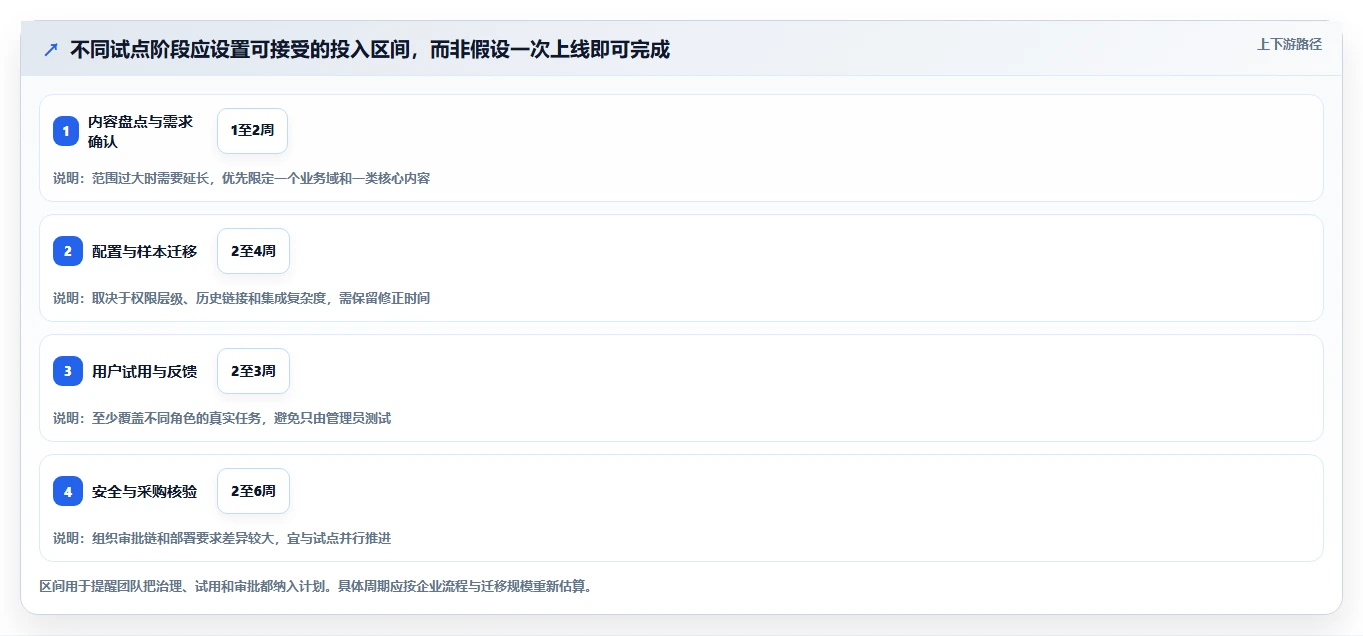Screen dimensions: 1363x636
Task: Click the 上下游路径 label at top right
Action: click(1289, 44)
